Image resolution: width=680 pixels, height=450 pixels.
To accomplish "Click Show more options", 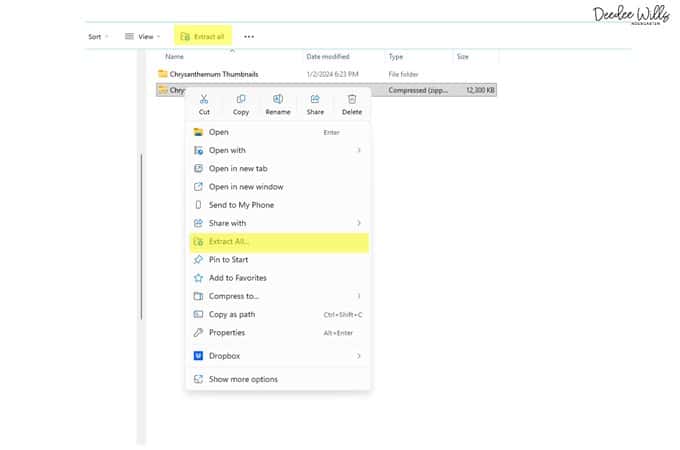I will (279, 379).
